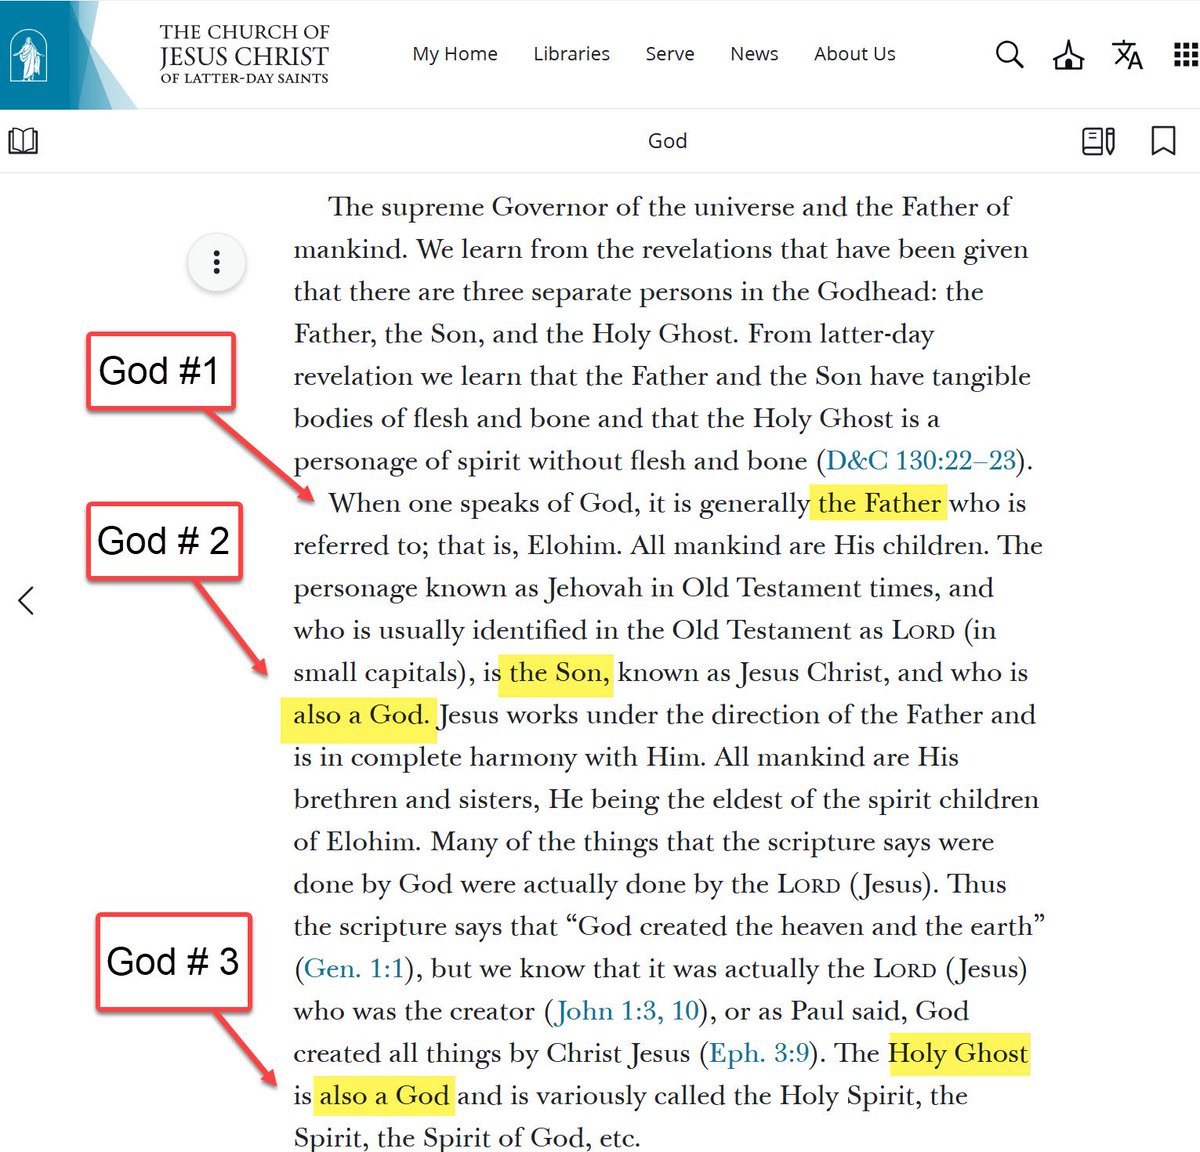Viewport: 1200px width, 1152px height.
Task: Open the search magnifier icon
Action: pos(1009,54)
